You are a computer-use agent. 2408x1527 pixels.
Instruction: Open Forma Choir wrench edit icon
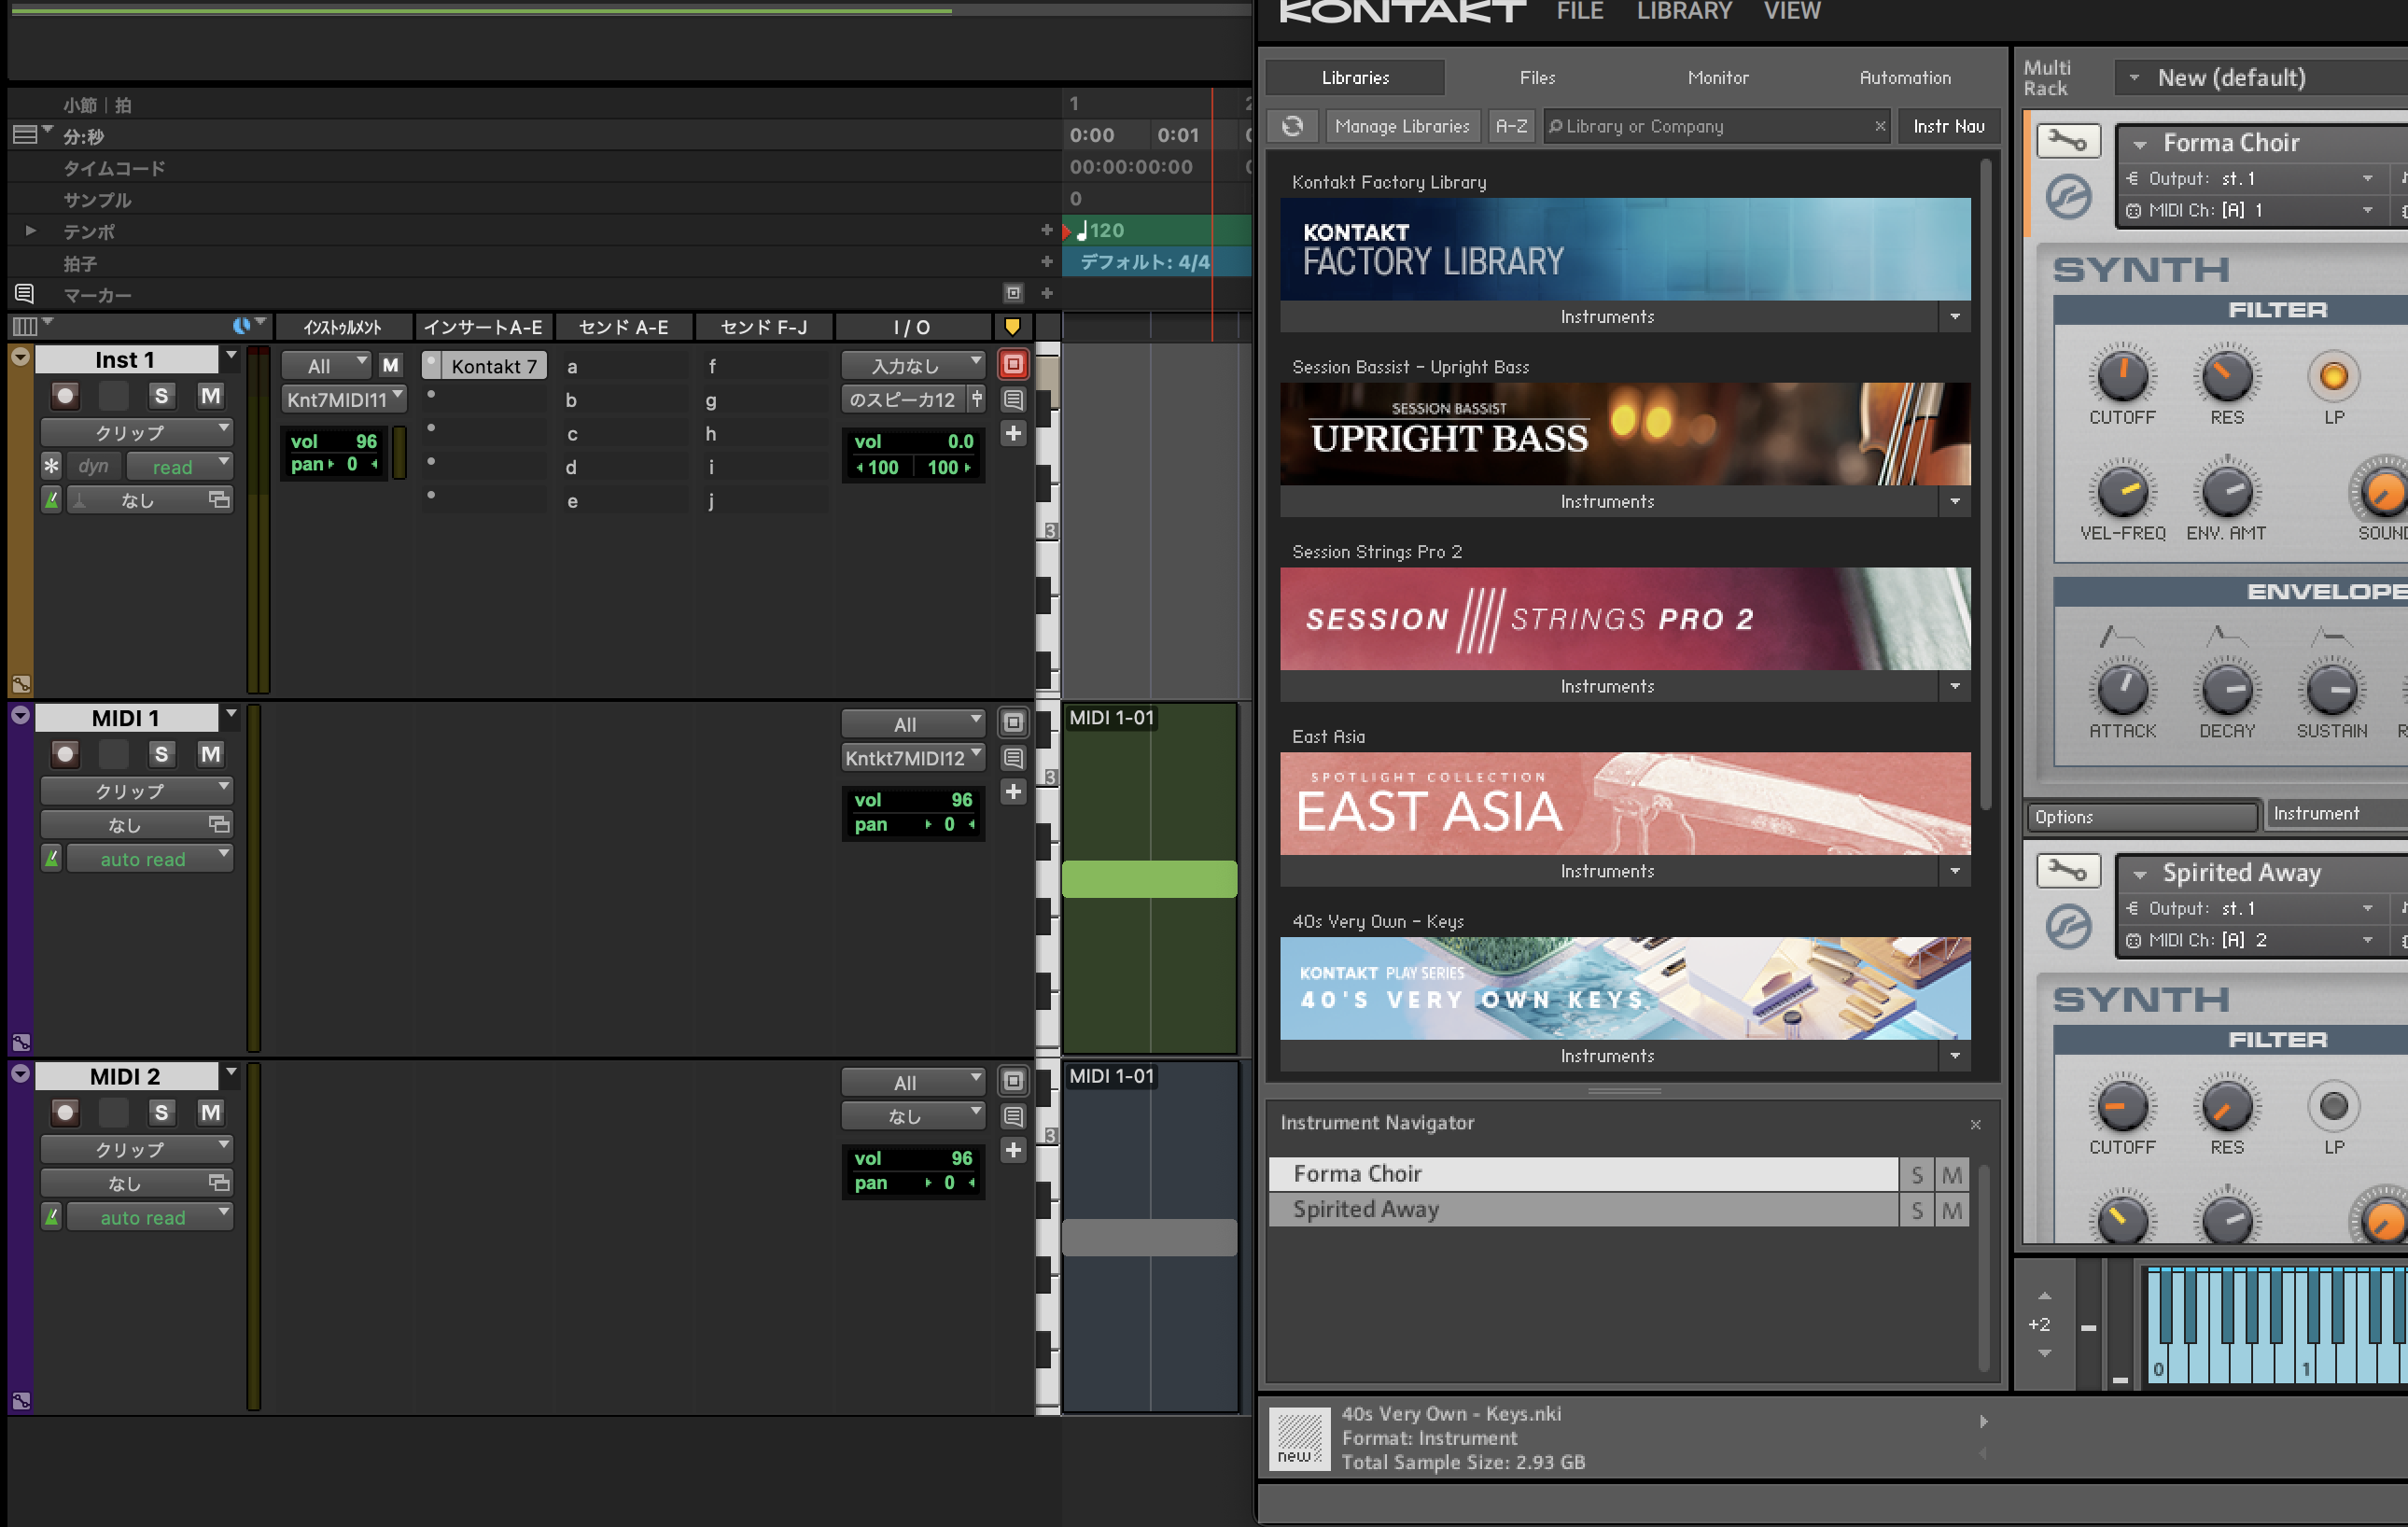click(x=2068, y=141)
